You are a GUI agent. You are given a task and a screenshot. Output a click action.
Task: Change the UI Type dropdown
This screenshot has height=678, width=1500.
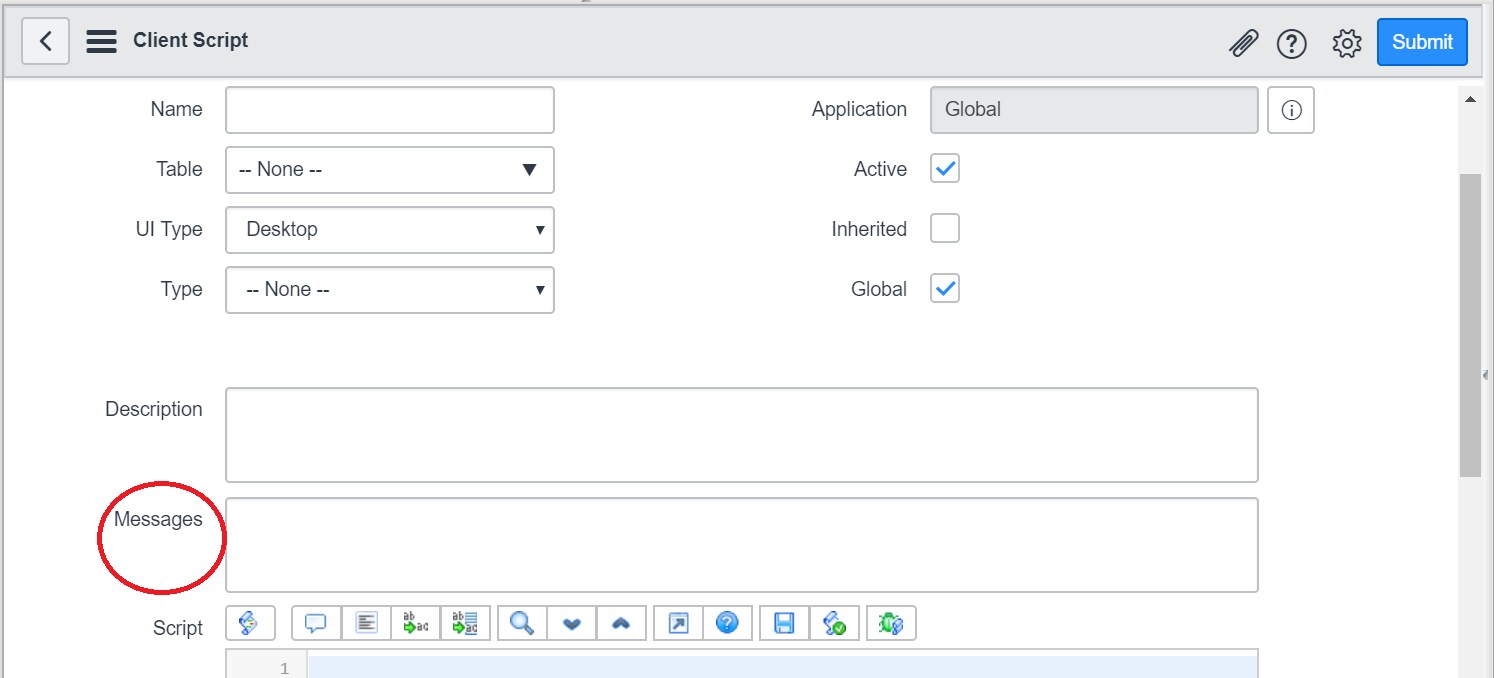(x=389, y=230)
